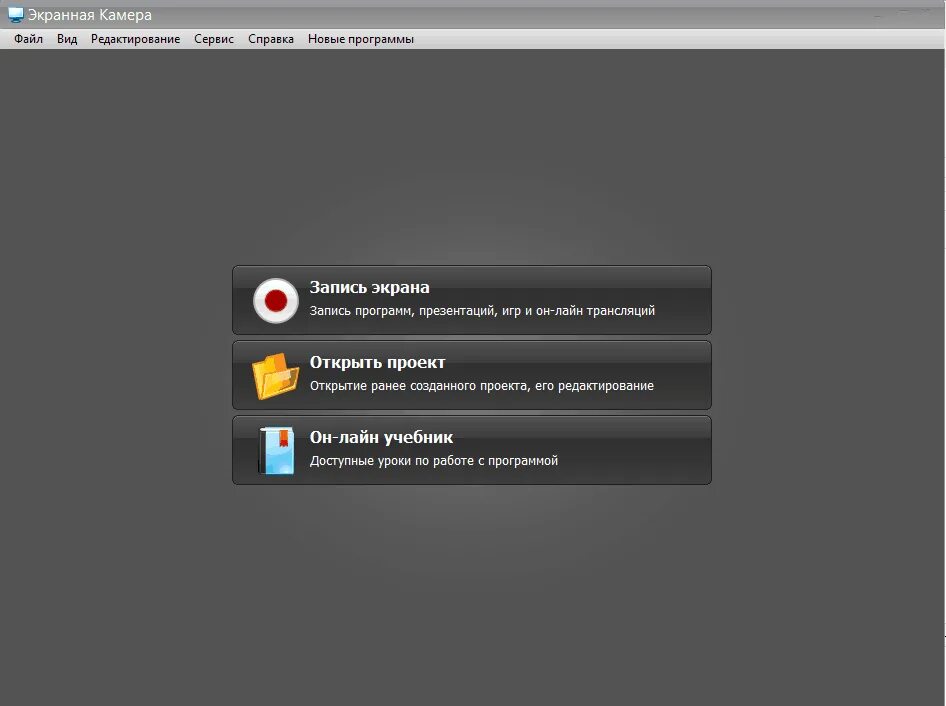Click text 'Доступные уроки по работе с программой'

coord(434,460)
